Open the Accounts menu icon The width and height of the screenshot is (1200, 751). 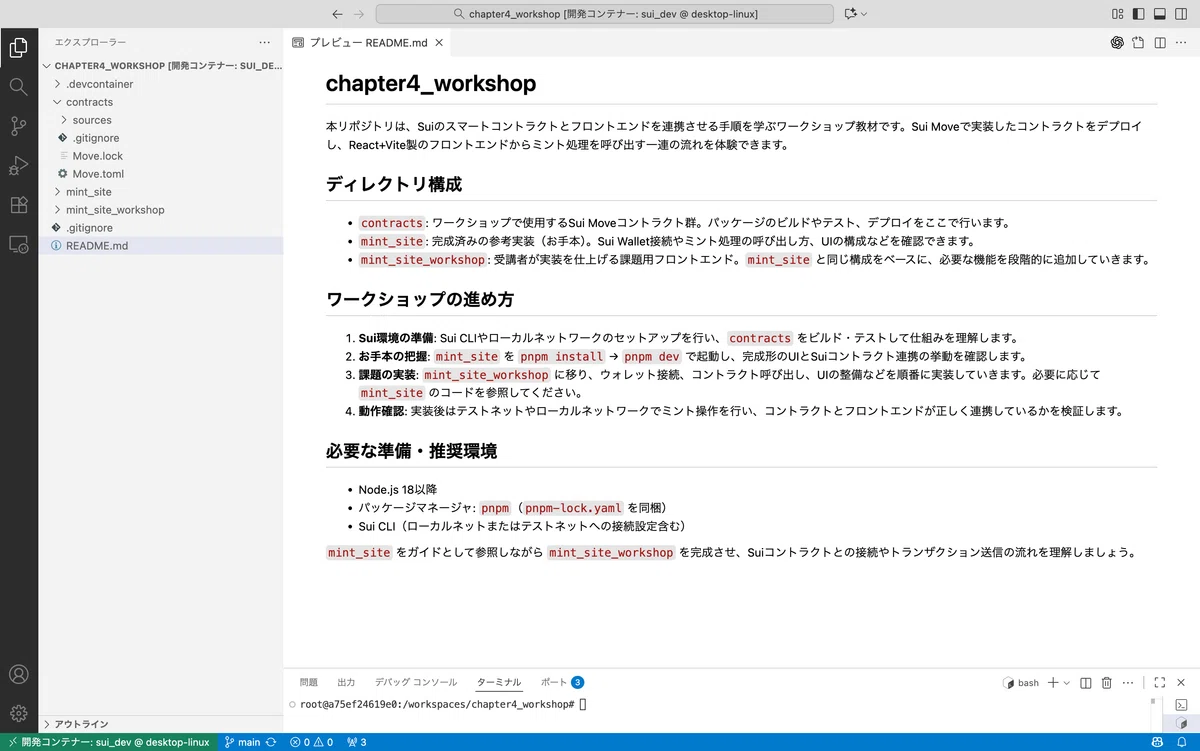pyautogui.click(x=18, y=674)
